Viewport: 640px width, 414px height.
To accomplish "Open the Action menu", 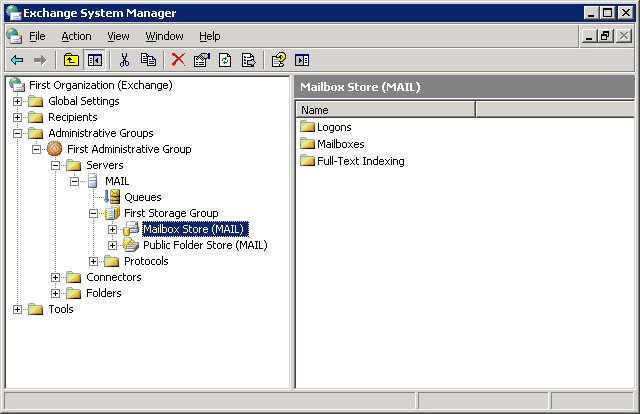I will click(76, 36).
